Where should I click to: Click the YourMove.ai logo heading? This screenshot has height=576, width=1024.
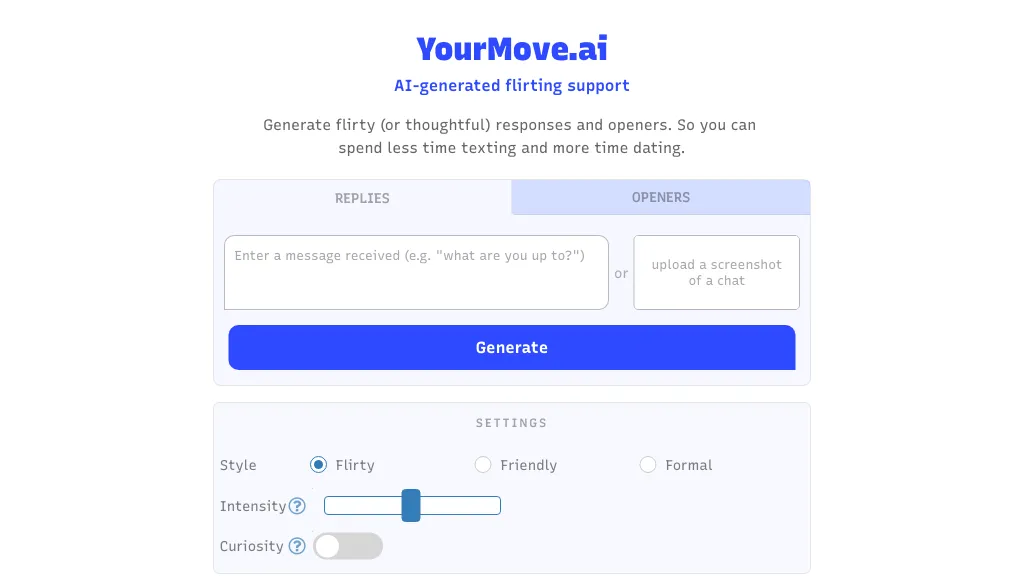pos(512,48)
